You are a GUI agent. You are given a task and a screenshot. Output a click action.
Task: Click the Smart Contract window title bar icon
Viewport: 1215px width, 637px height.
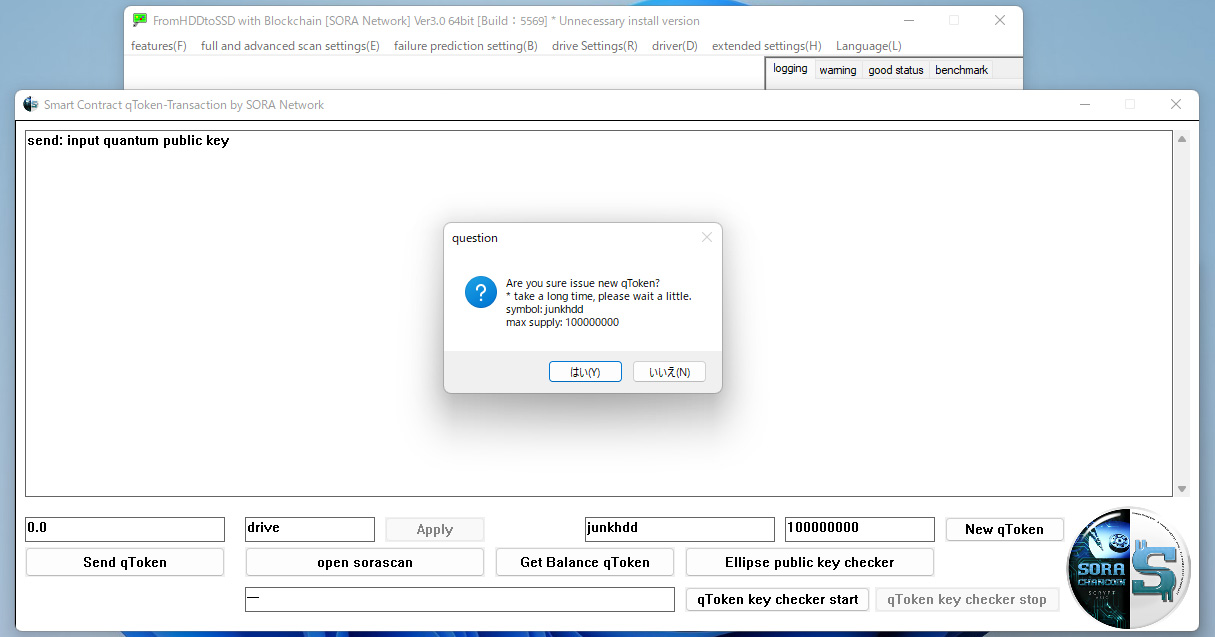tap(31, 104)
